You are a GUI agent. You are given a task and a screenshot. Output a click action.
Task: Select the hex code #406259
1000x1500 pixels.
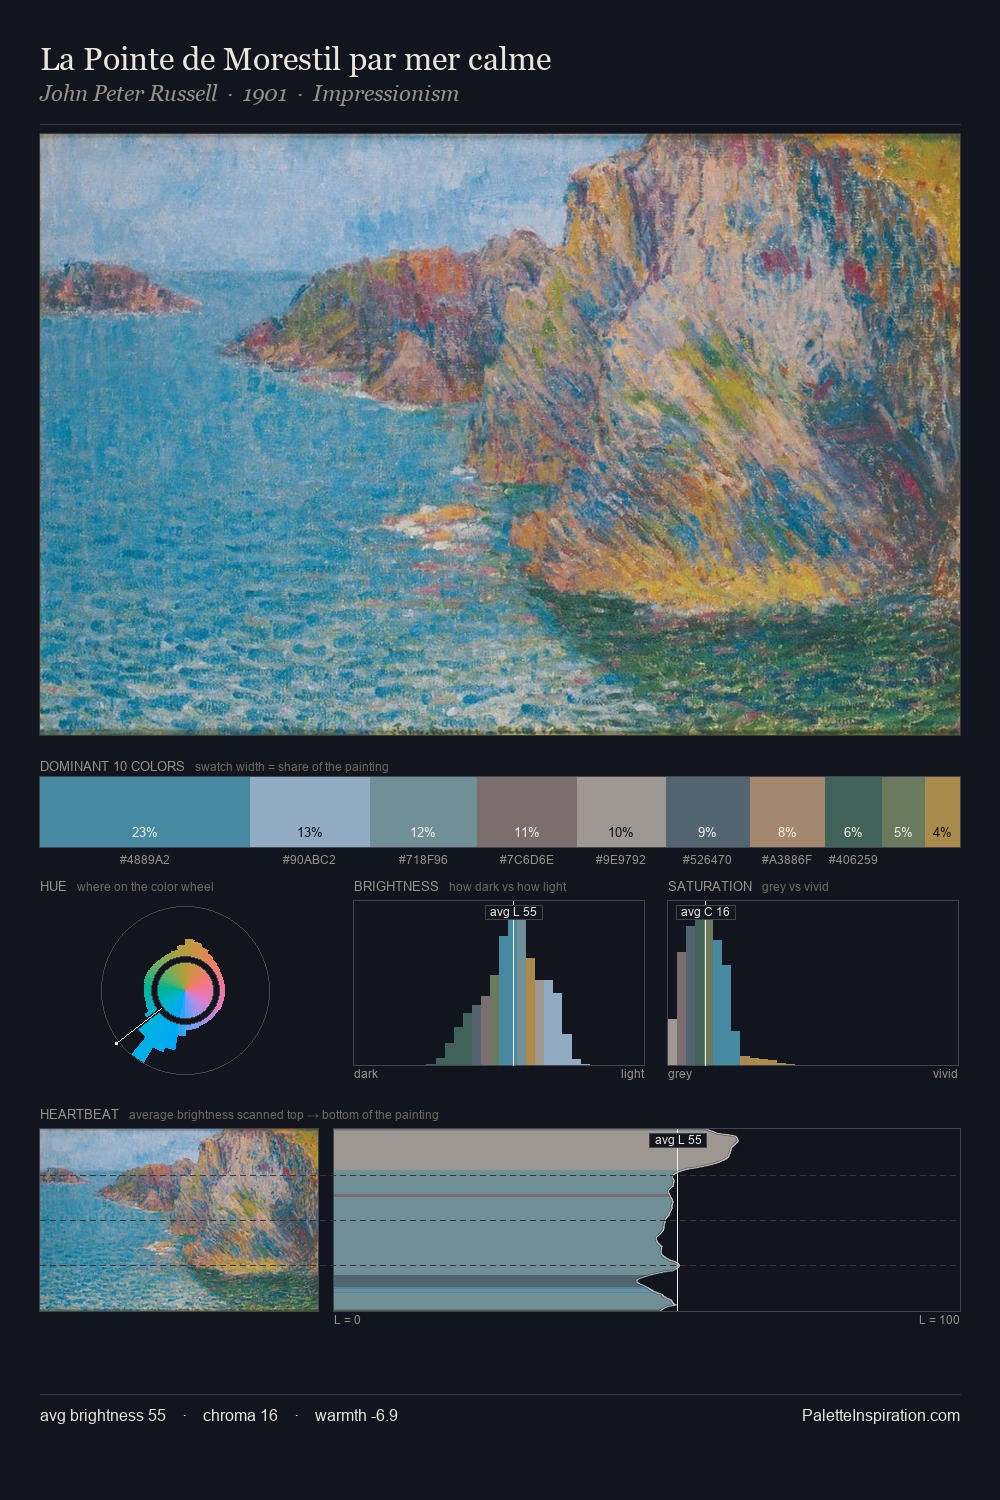853,860
